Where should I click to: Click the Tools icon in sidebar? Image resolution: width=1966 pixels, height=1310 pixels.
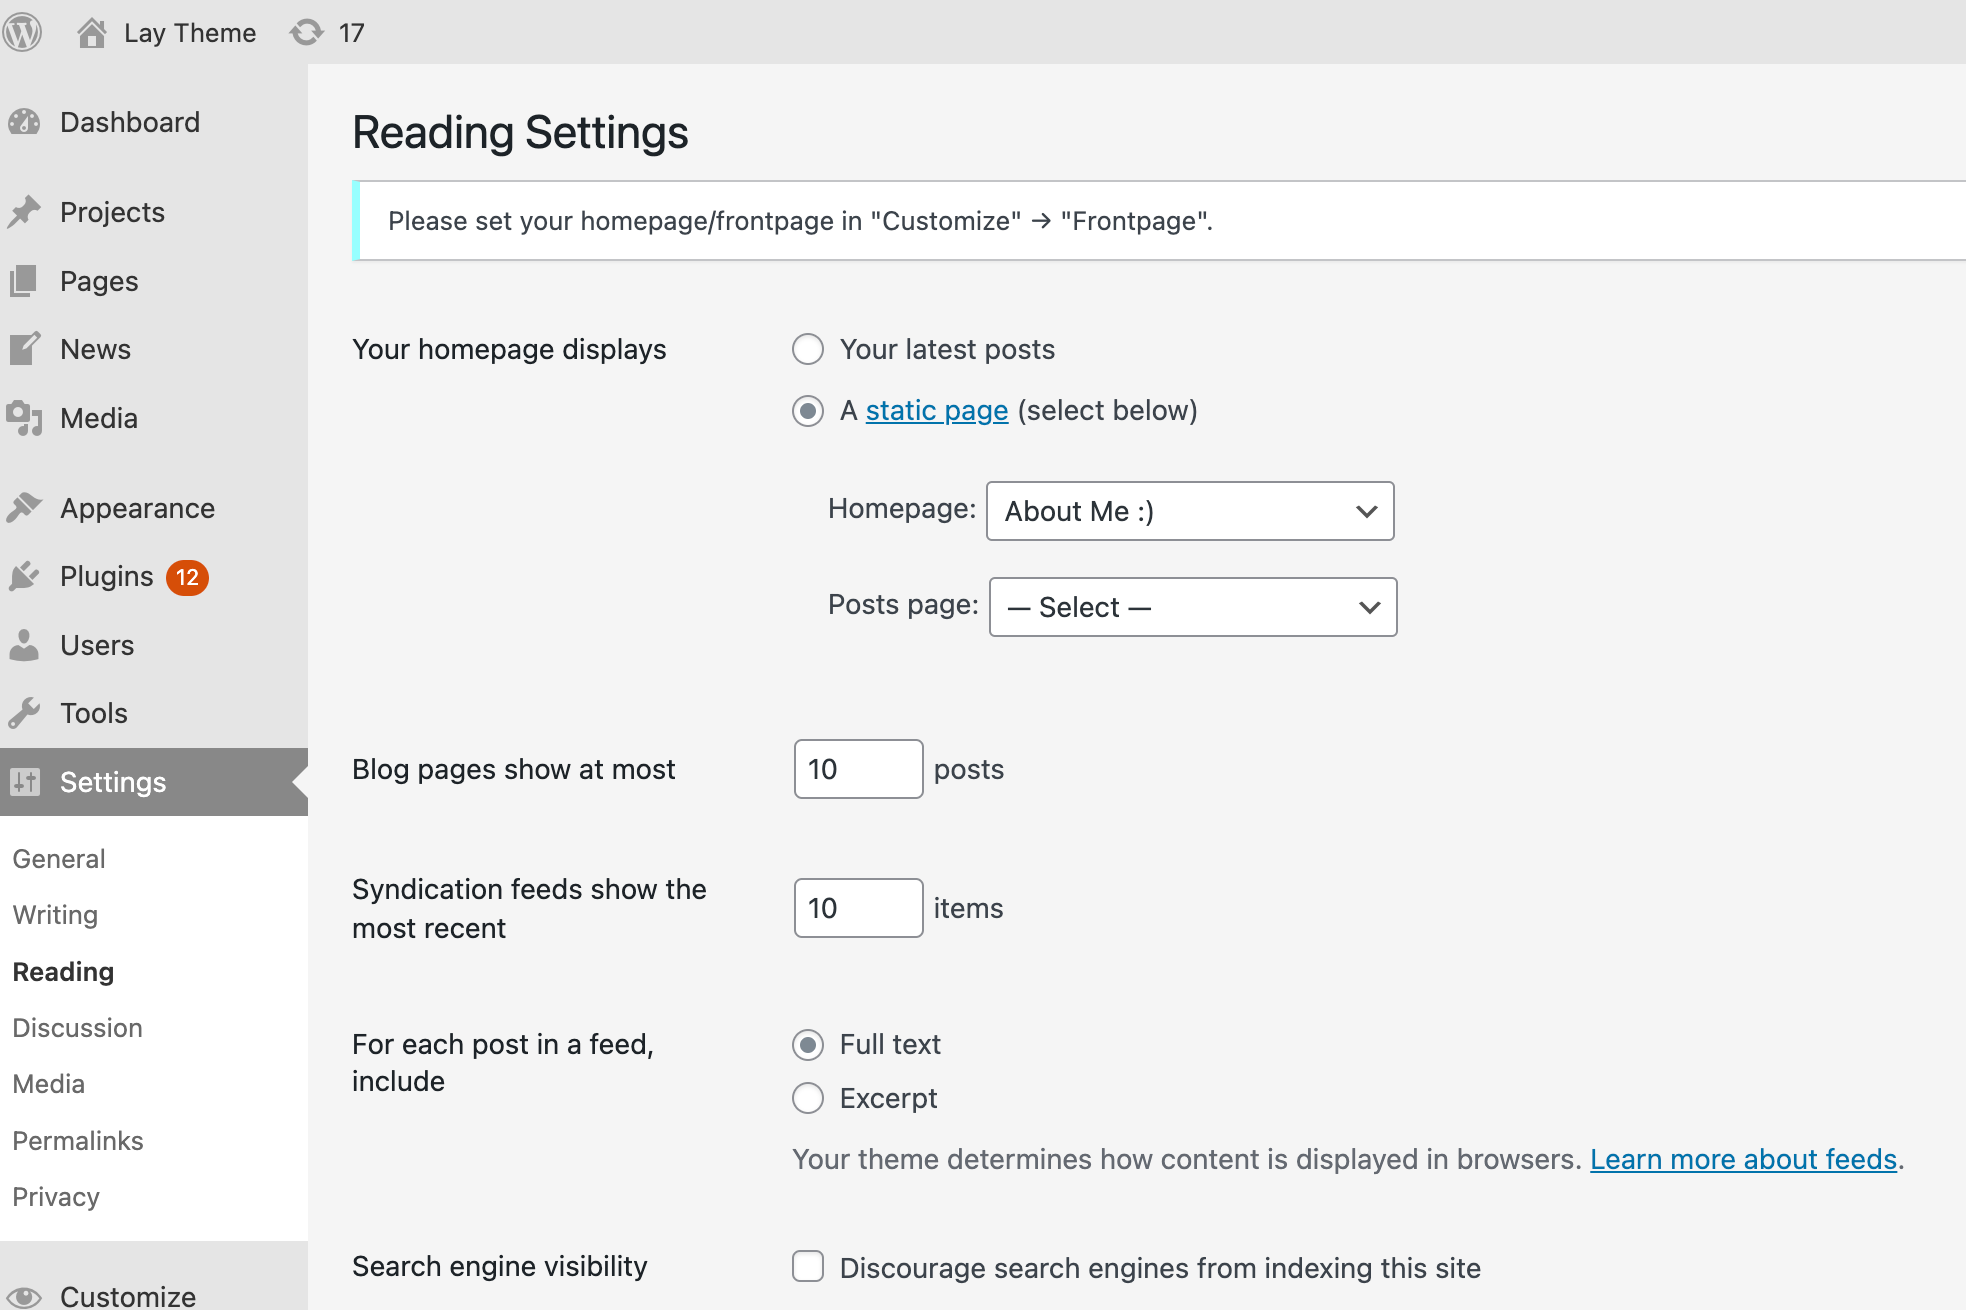(x=28, y=712)
